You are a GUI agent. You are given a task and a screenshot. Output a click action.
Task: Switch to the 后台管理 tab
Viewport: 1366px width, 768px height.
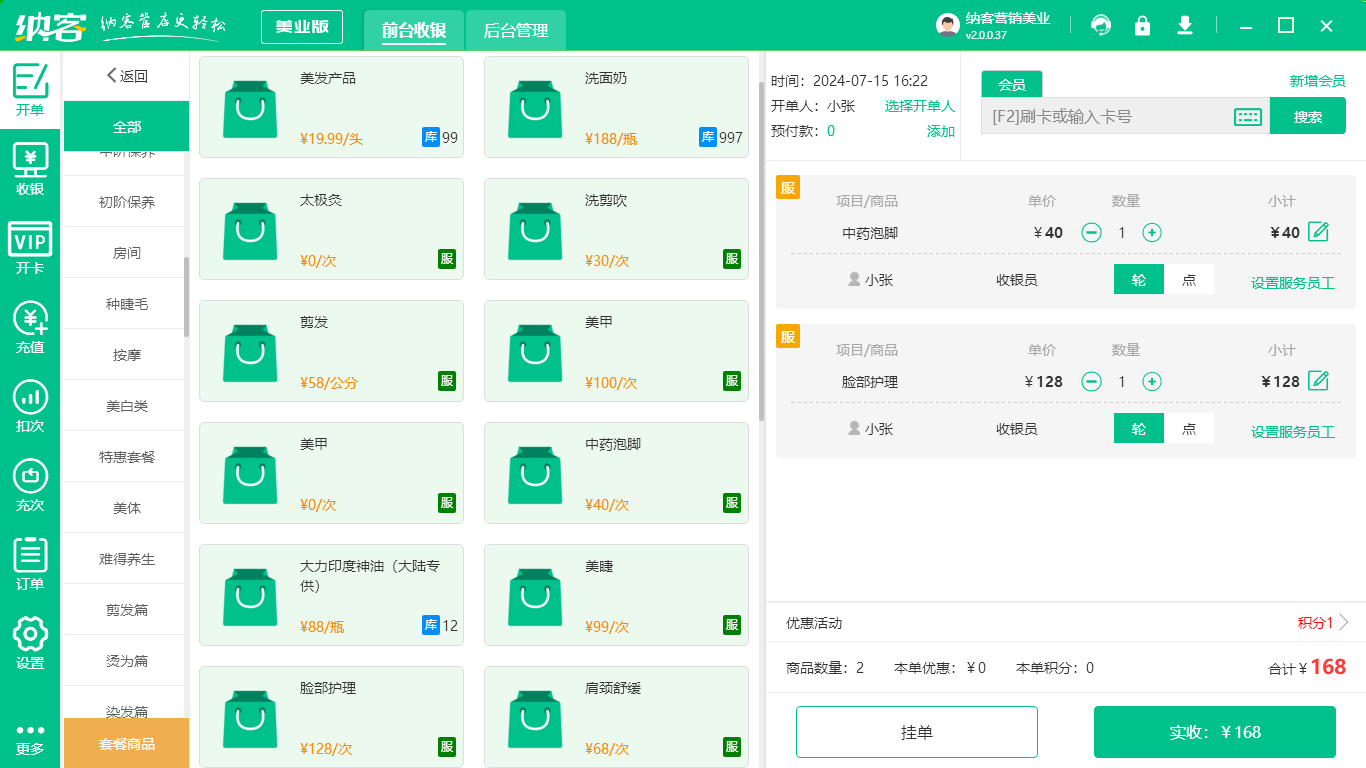(x=518, y=30)
